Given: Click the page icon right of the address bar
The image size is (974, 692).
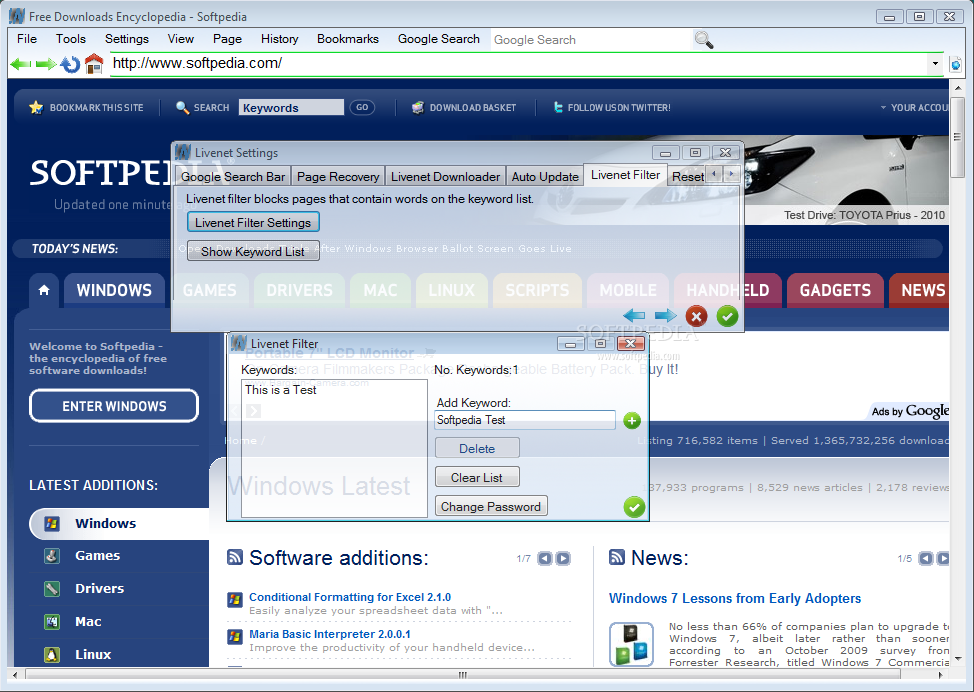Looking at the screenshot, I should (956, 64).
